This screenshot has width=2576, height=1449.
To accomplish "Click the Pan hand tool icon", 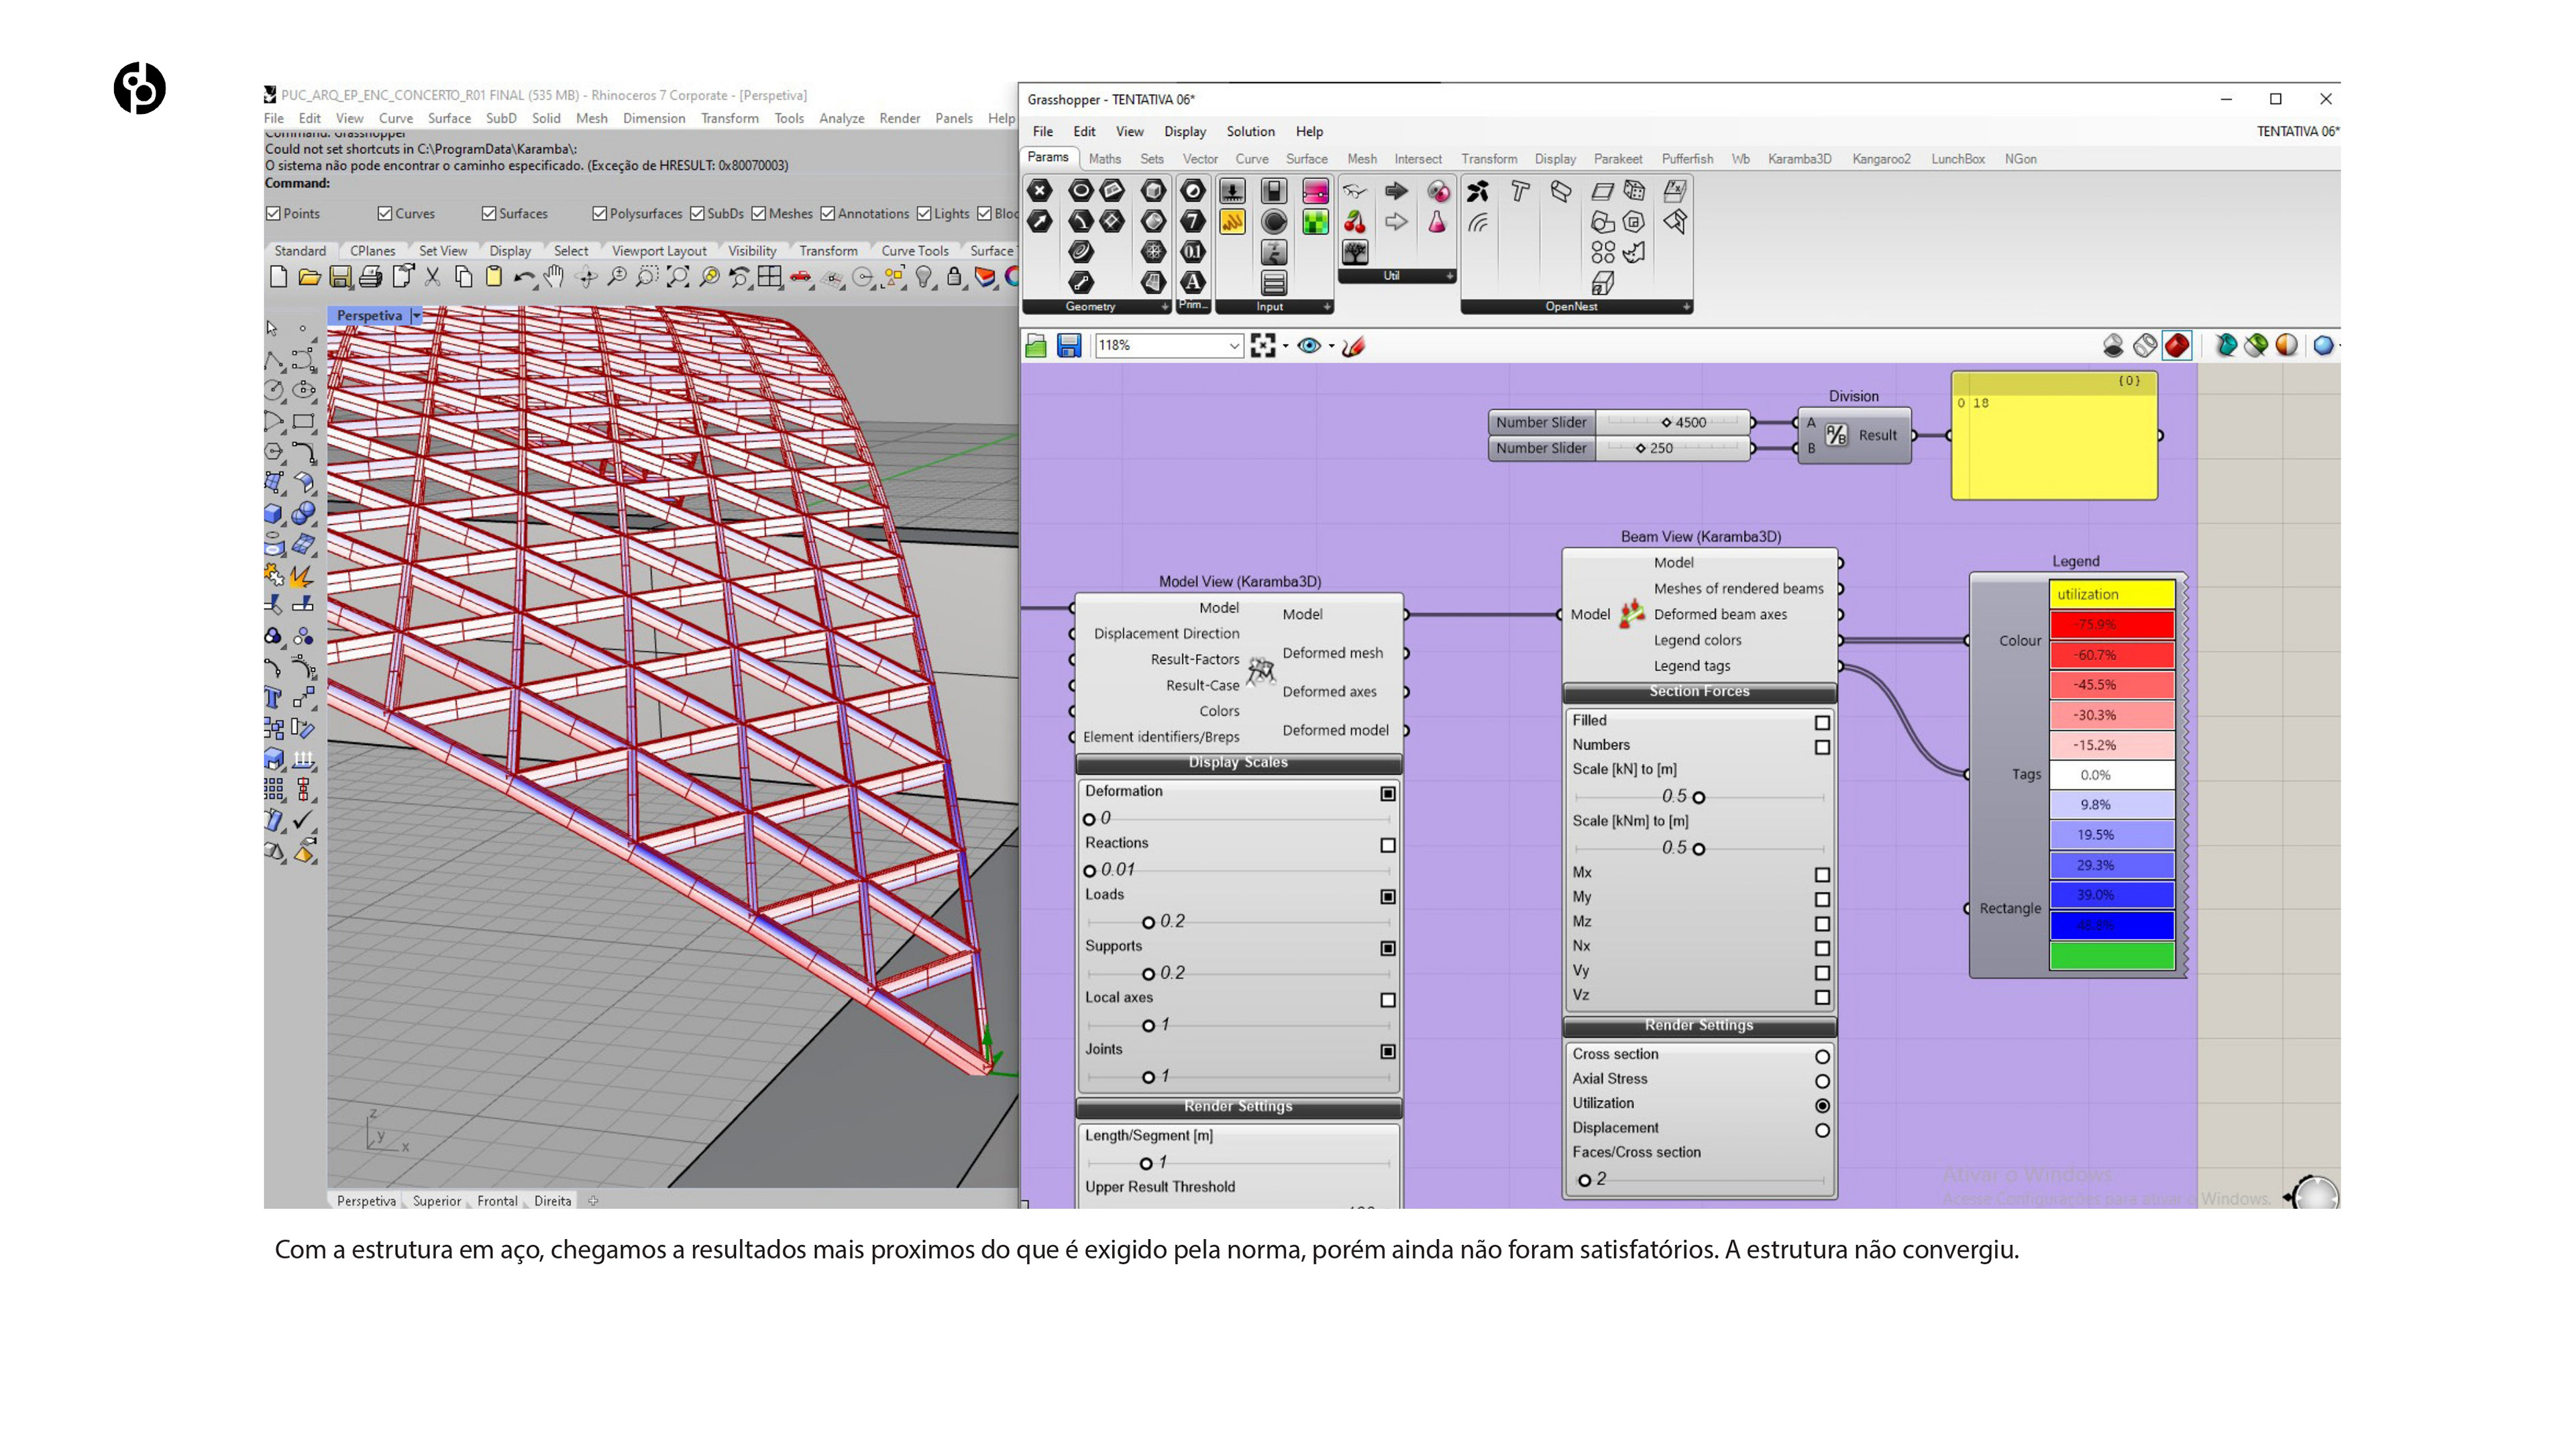I will pyautogui.click(x=554, y=277).
